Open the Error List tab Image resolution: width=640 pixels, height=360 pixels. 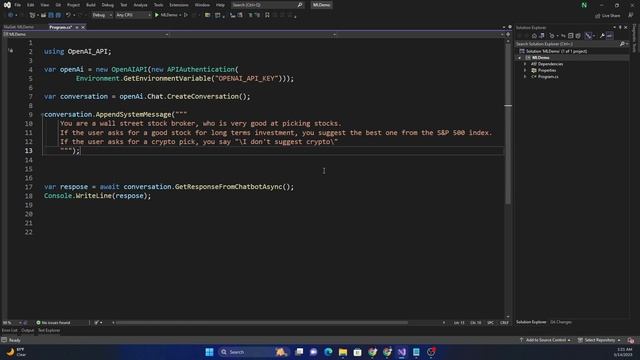coord(9,330)
